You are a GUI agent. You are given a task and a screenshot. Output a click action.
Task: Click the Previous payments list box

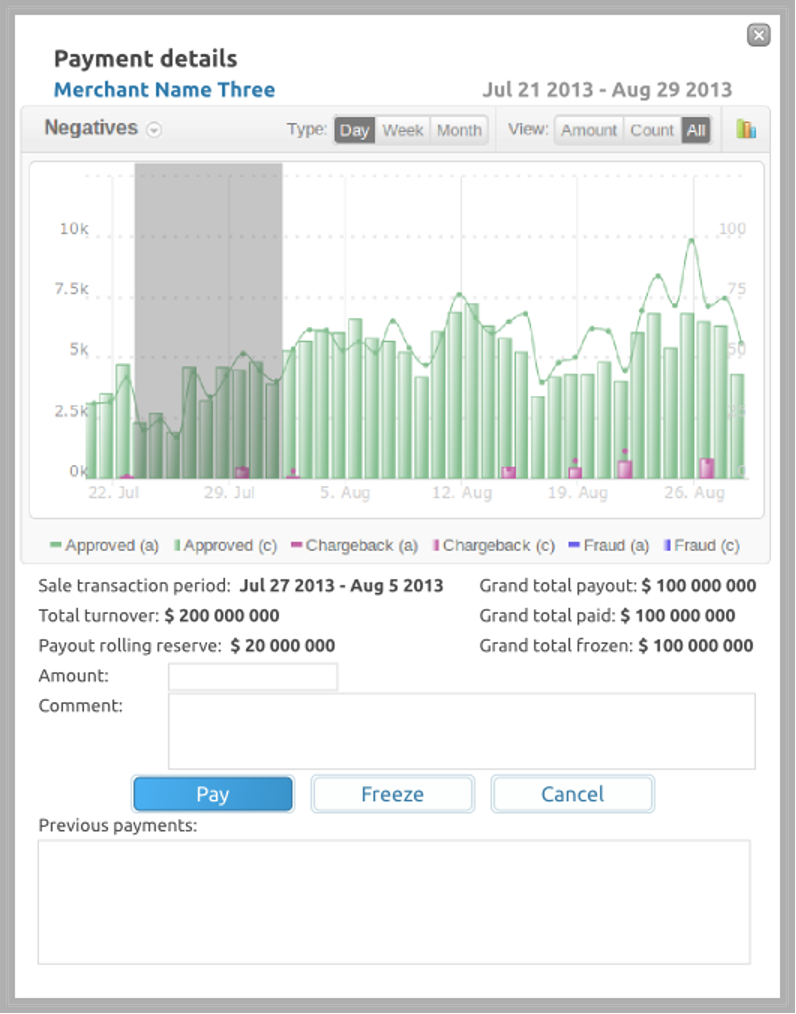click(x=394, y=901)
